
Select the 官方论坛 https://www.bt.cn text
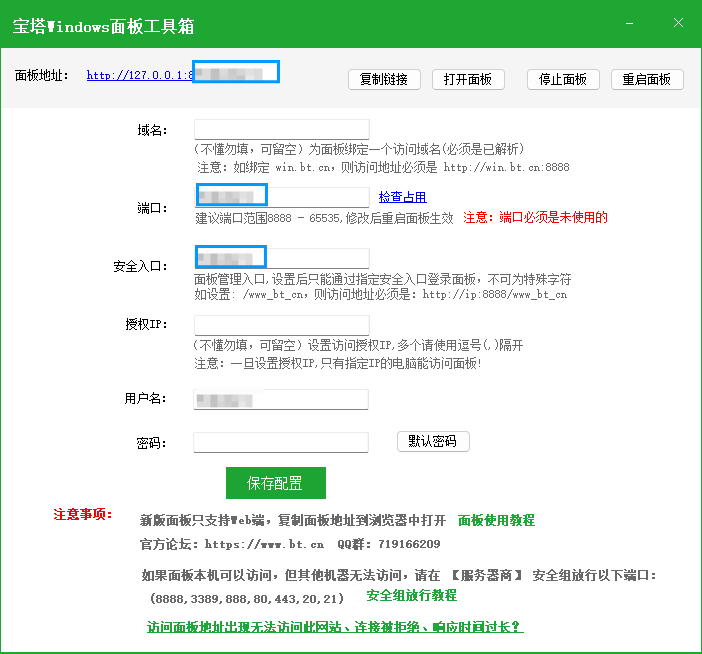232,544
